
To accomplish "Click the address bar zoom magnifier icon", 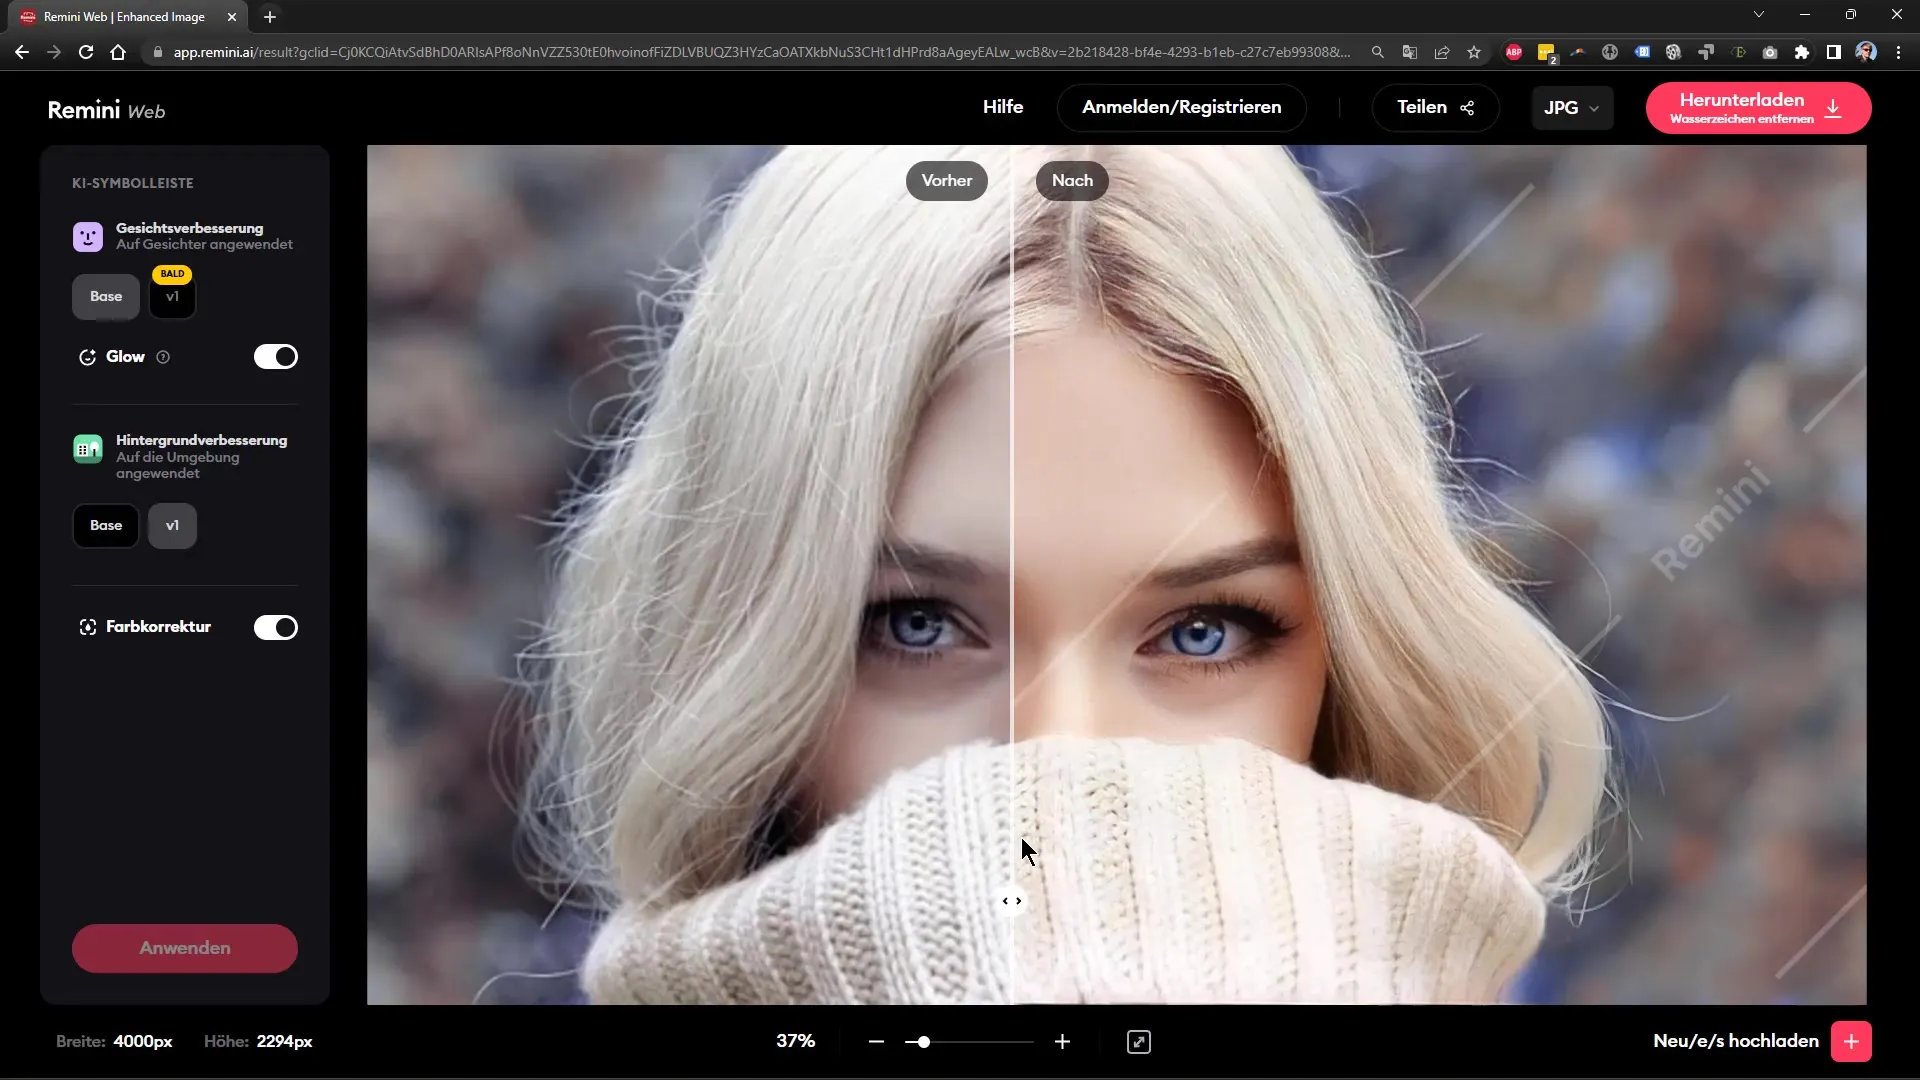I will (x=1378, y=52).
